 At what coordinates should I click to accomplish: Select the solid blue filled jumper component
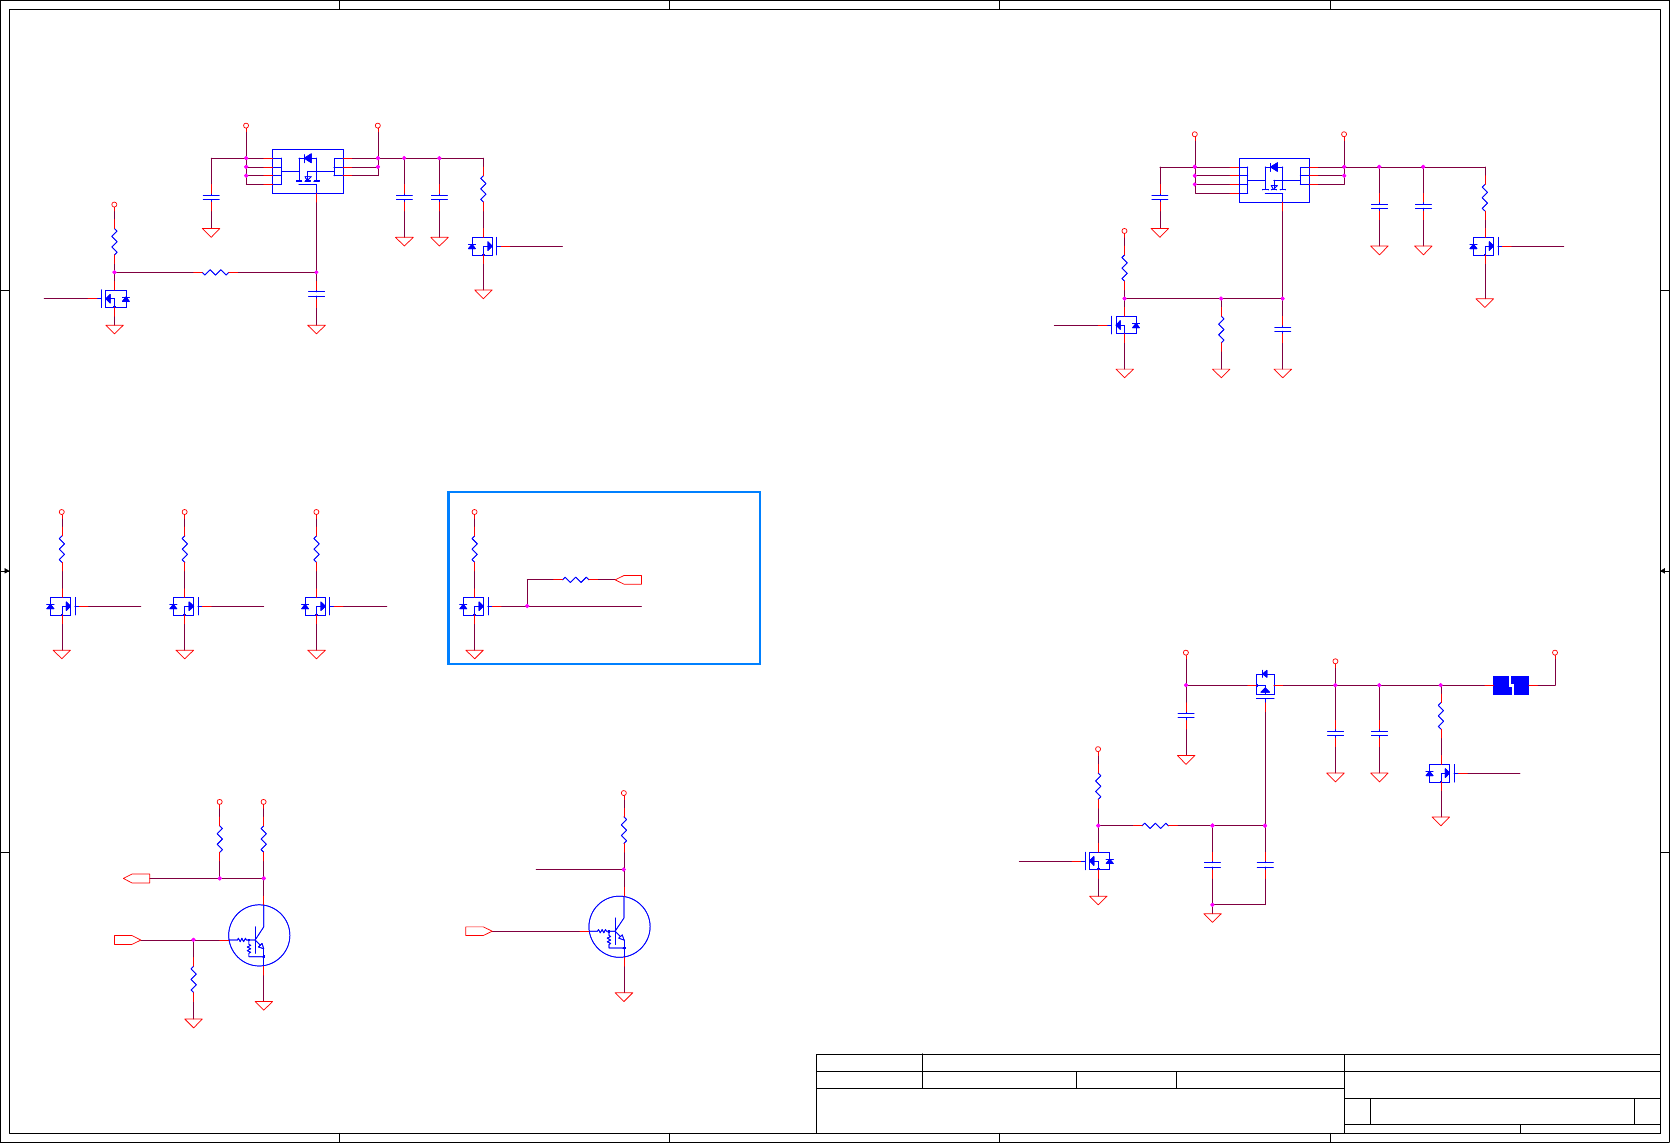1511,685
